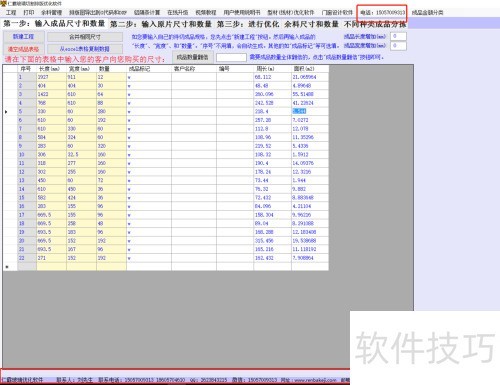This screenshot has width=500, height=385.
Task: Click the 电话 phone number menu item
Action: tap(383, 12)
